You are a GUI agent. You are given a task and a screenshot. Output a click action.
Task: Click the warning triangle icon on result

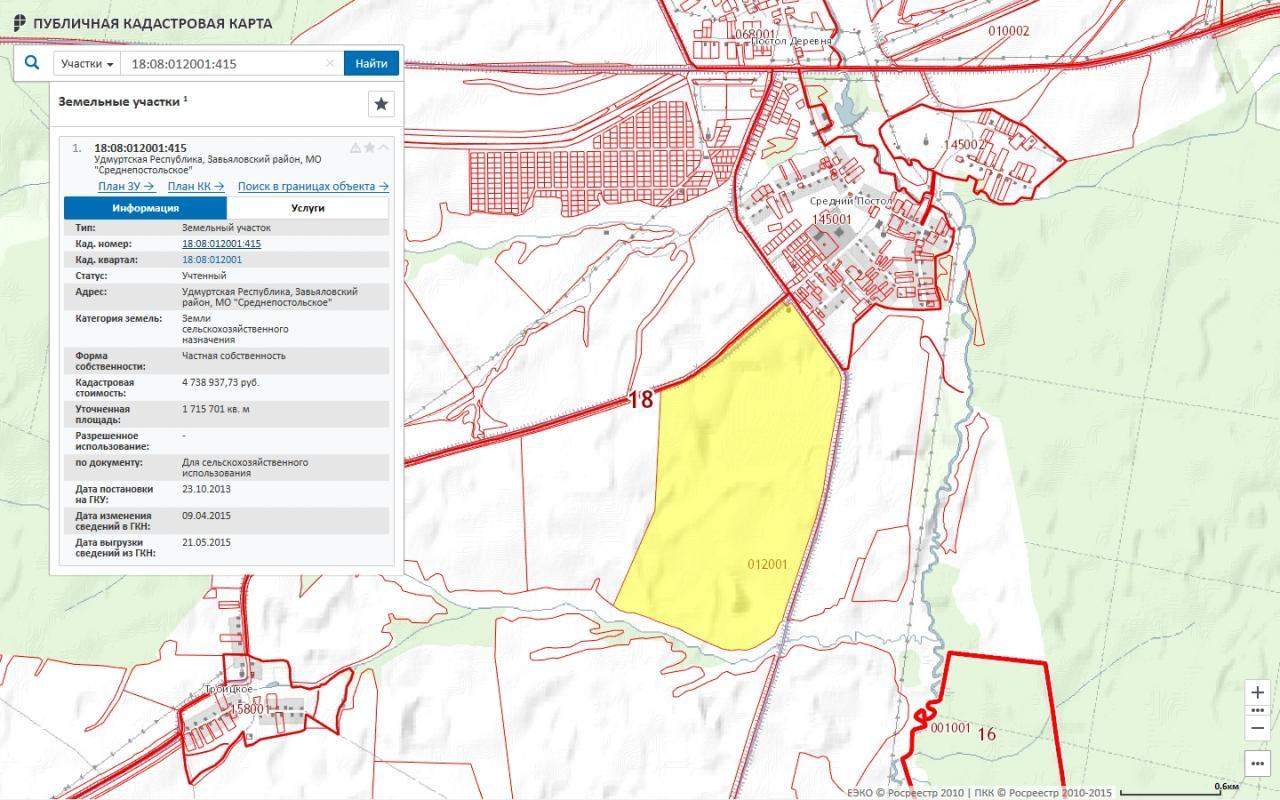click(x=355, y=148)
